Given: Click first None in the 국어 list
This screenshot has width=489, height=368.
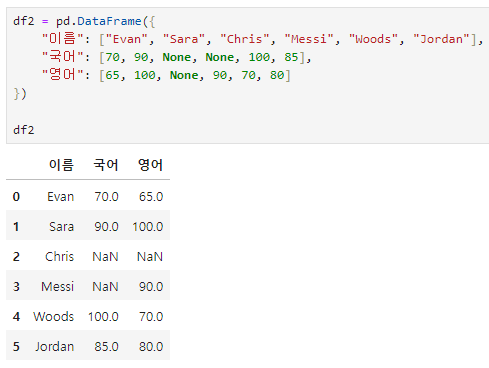Looking at the screenshot, I should 177,57.
